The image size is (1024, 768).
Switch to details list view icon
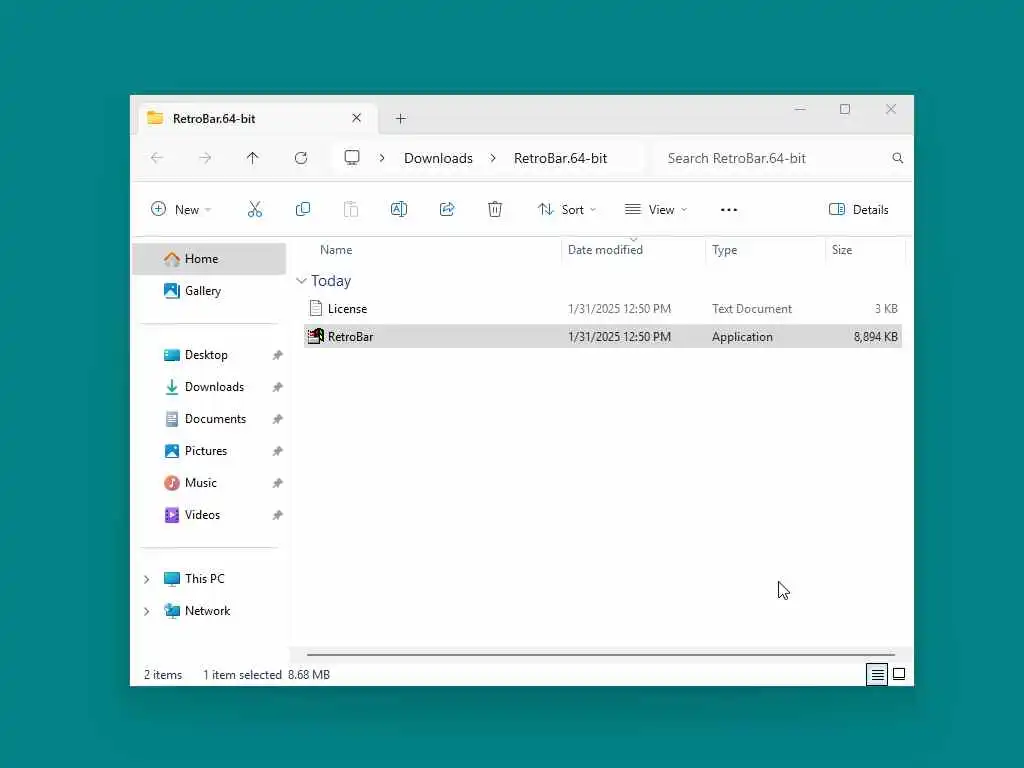point(877,675)
